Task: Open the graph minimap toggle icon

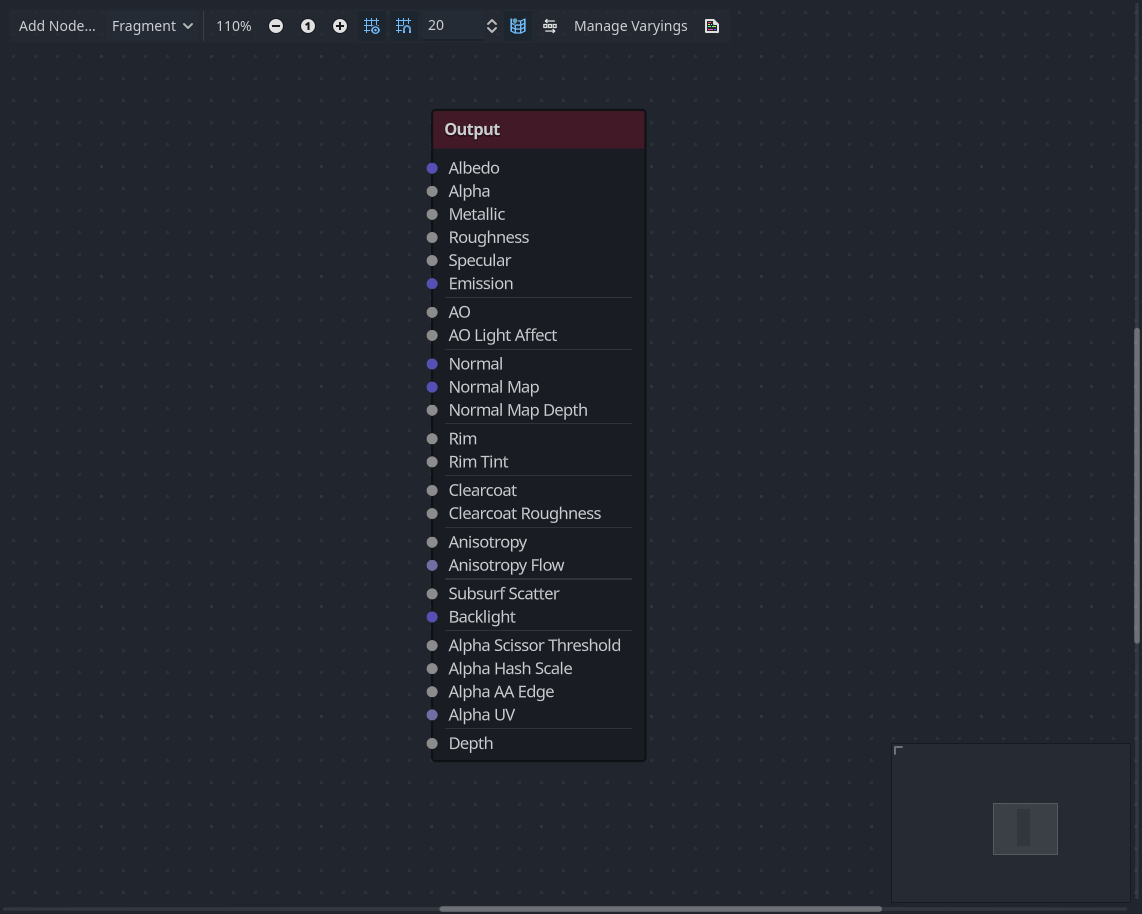Action: tap(518, 25)
